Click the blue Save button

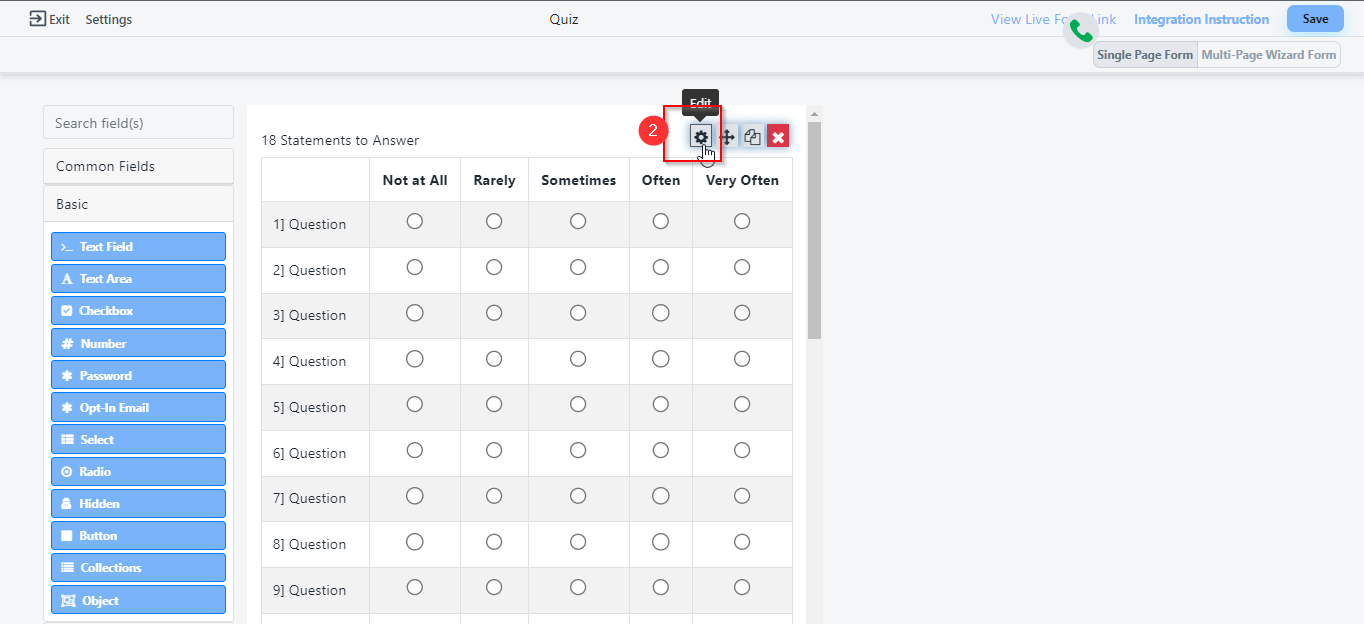coord(1315,19)
